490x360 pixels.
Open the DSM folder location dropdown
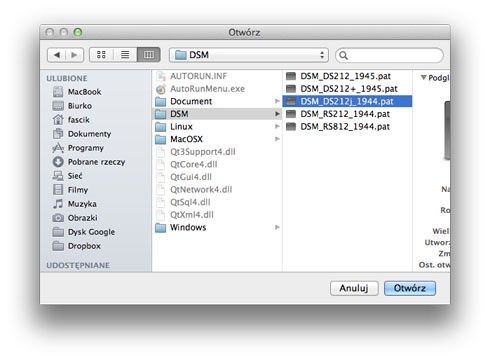coord(249,55)
